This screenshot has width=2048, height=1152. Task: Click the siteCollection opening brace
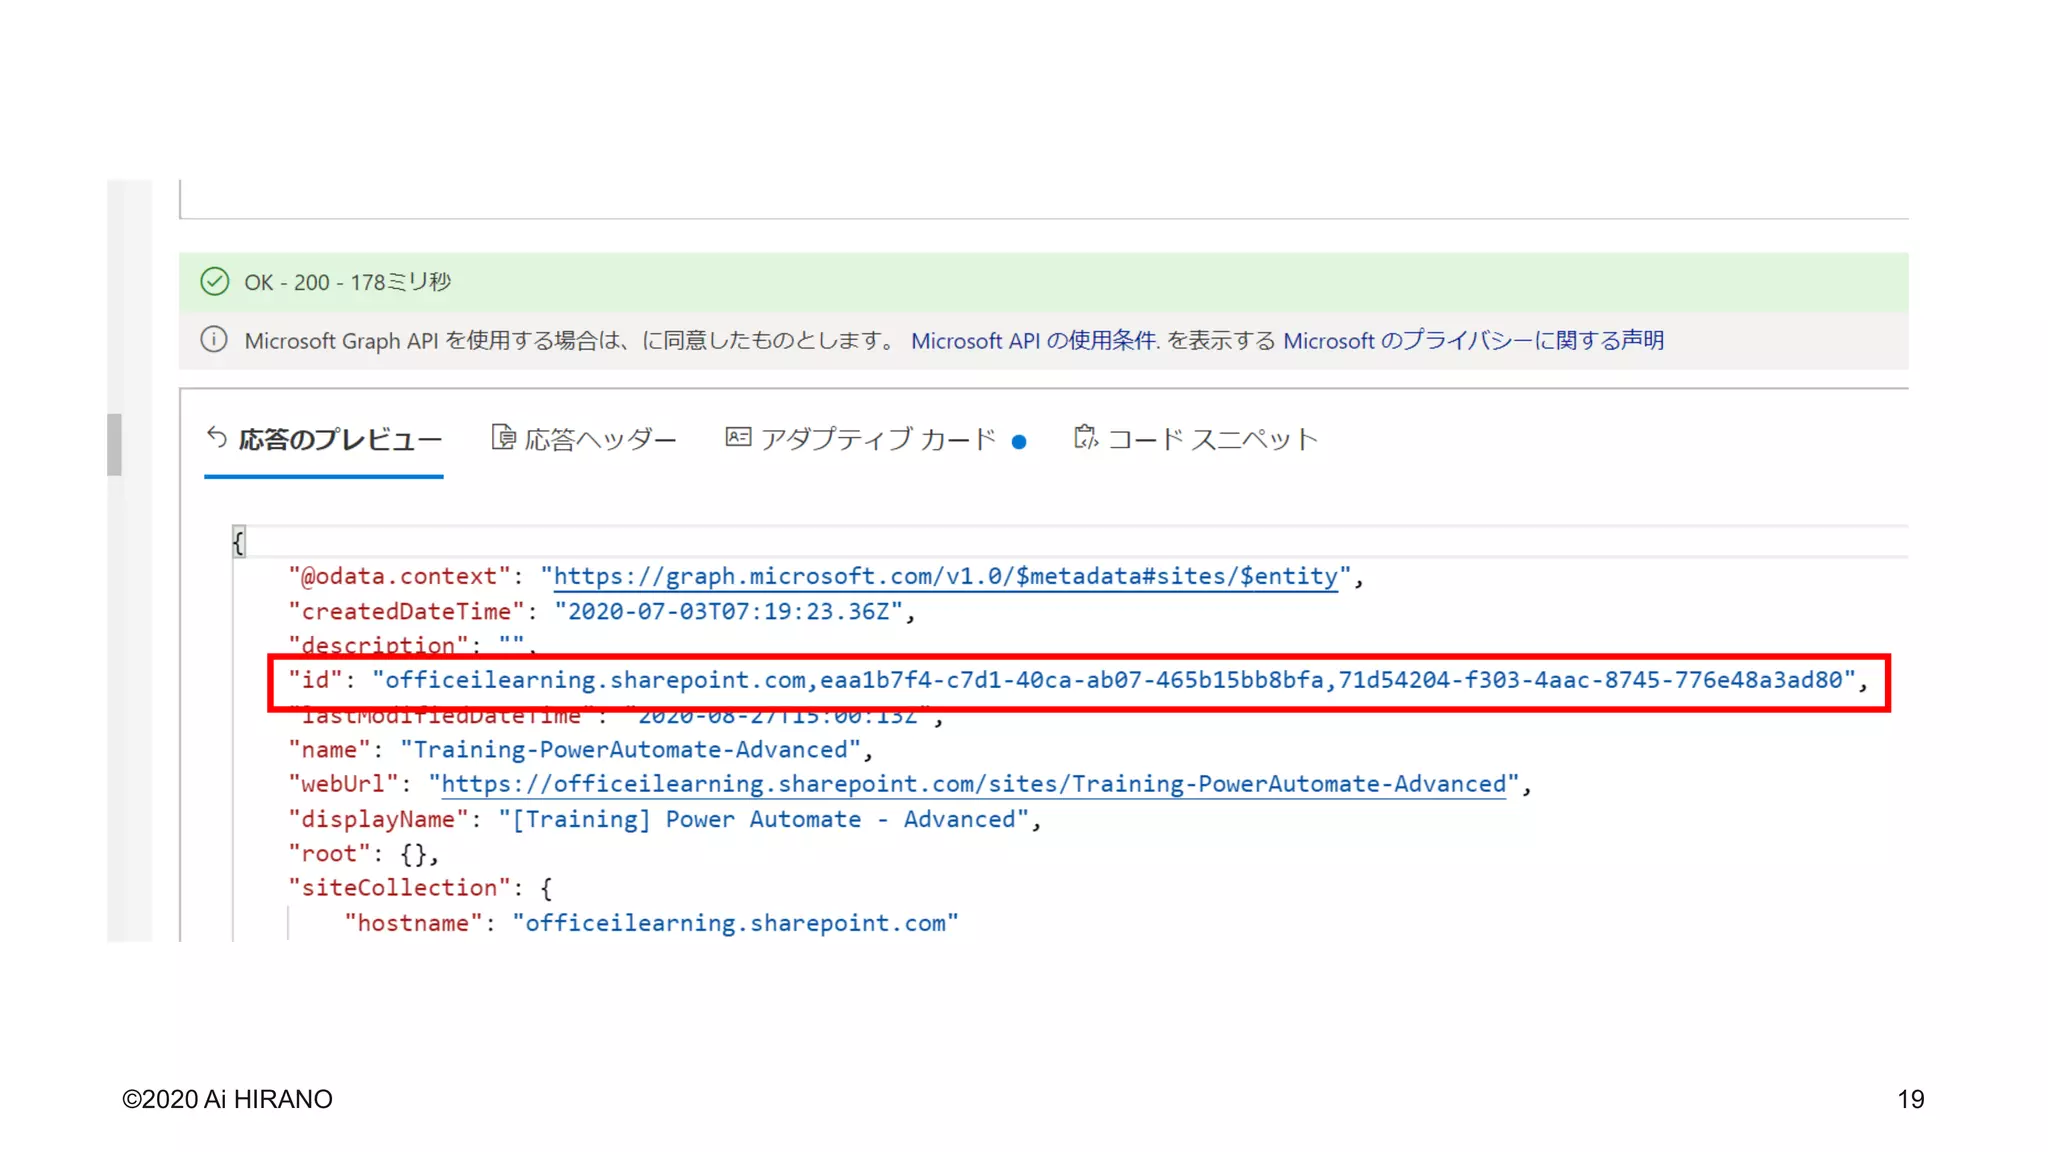click(x=546, y=888)
